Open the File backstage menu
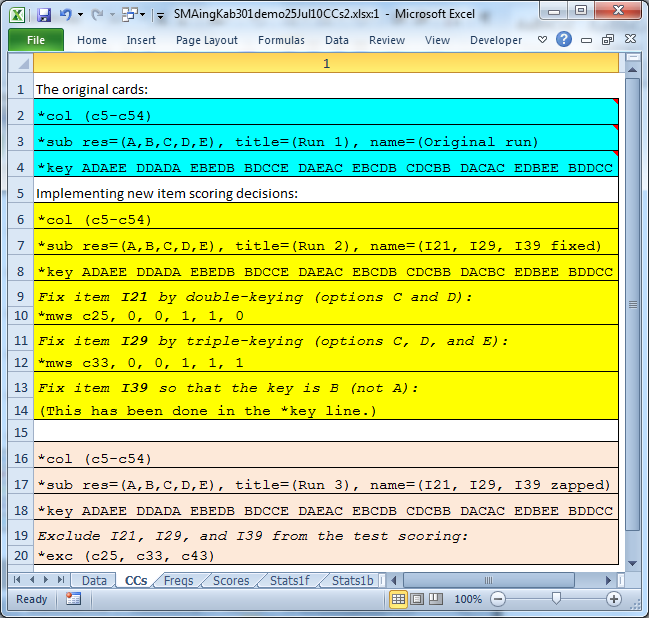 click(x=36, y=40)
